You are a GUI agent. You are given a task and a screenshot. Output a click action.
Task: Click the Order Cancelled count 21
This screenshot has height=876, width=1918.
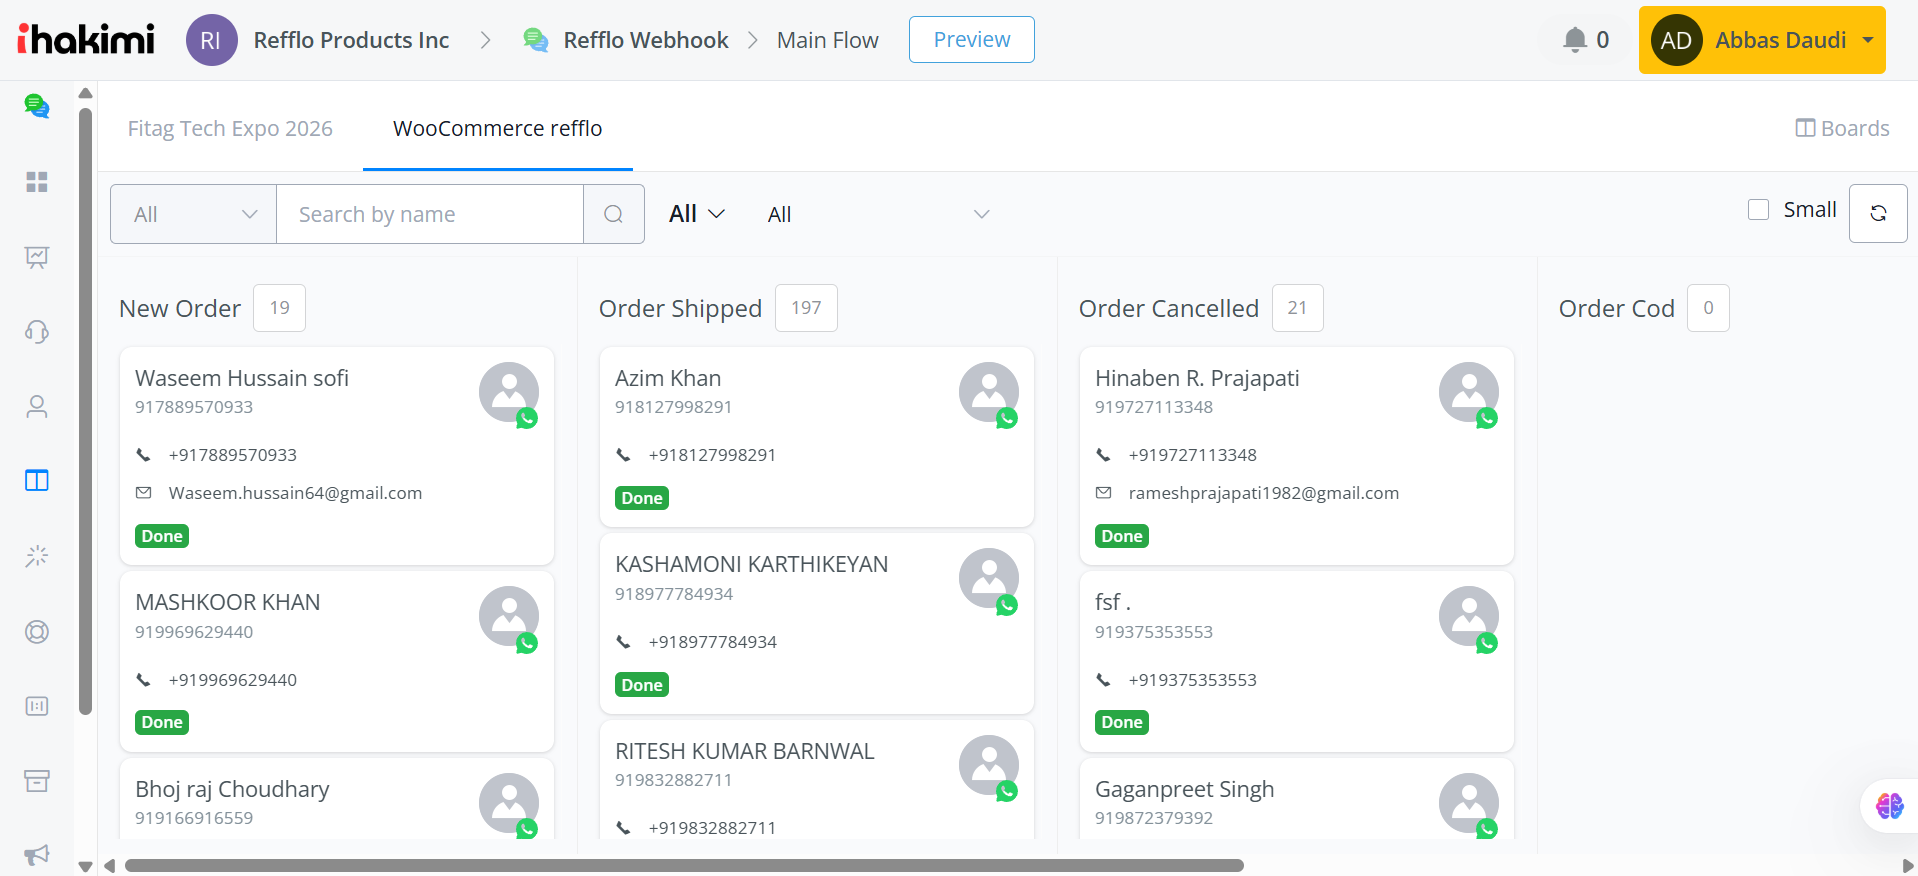click(x=1297, y=308)
